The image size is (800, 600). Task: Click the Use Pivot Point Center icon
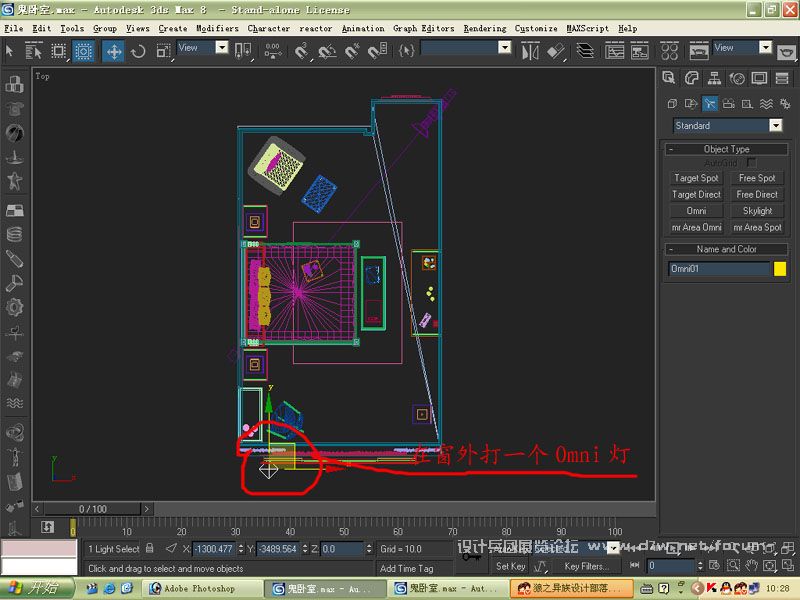point(243,51)
